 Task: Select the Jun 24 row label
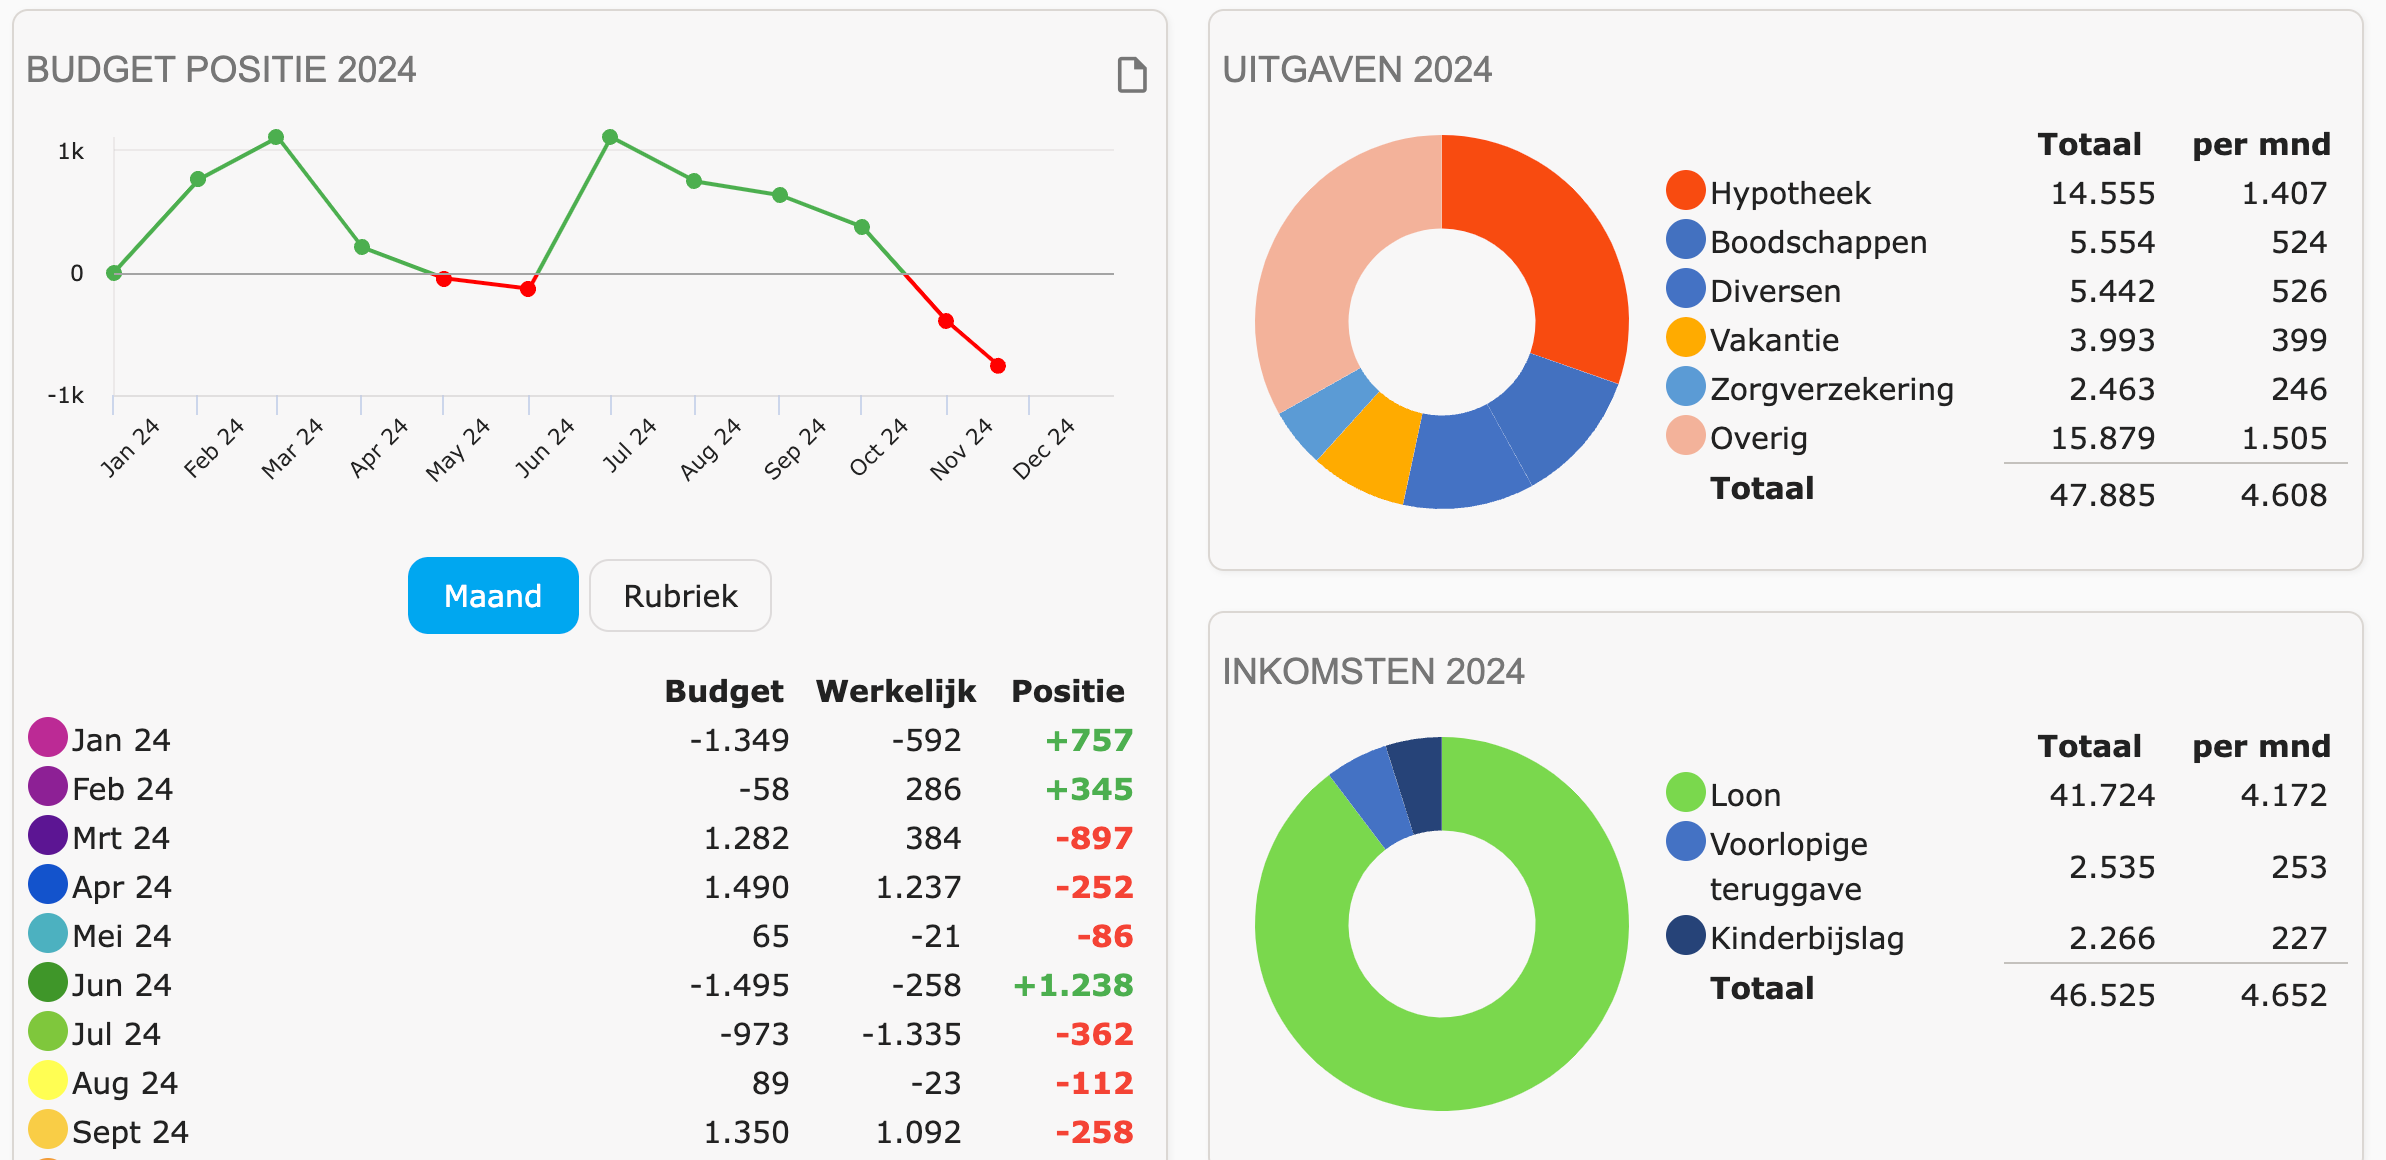121,985
